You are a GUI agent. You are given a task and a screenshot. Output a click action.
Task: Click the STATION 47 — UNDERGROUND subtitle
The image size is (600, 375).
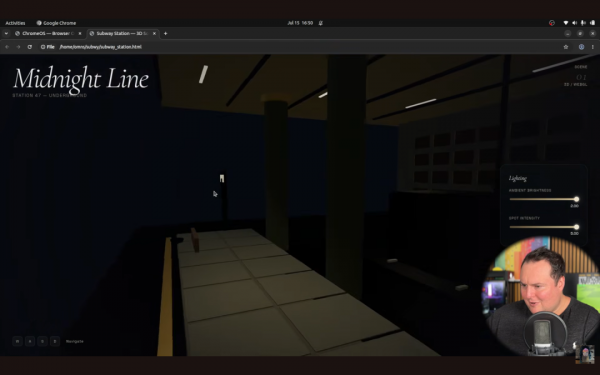[x=50, y=95]
